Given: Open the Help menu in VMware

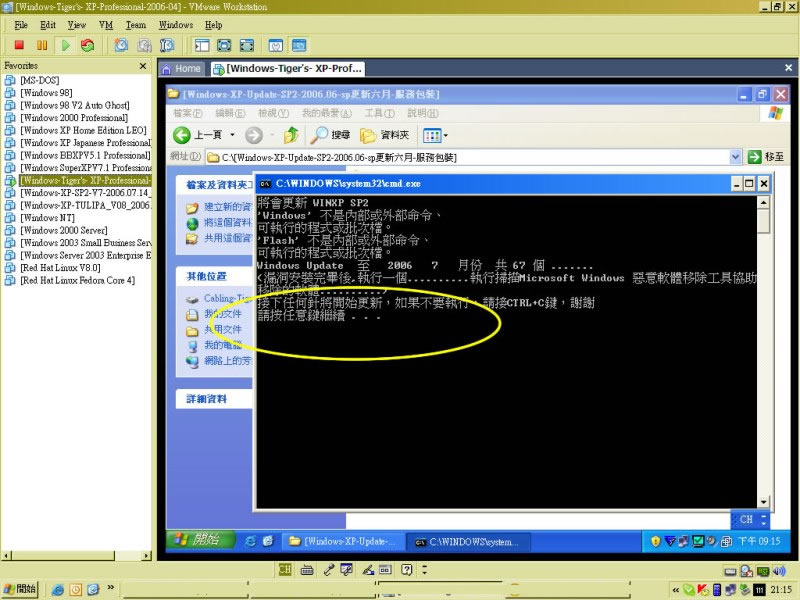Looking at the screenshot, I should click(214, 25).
